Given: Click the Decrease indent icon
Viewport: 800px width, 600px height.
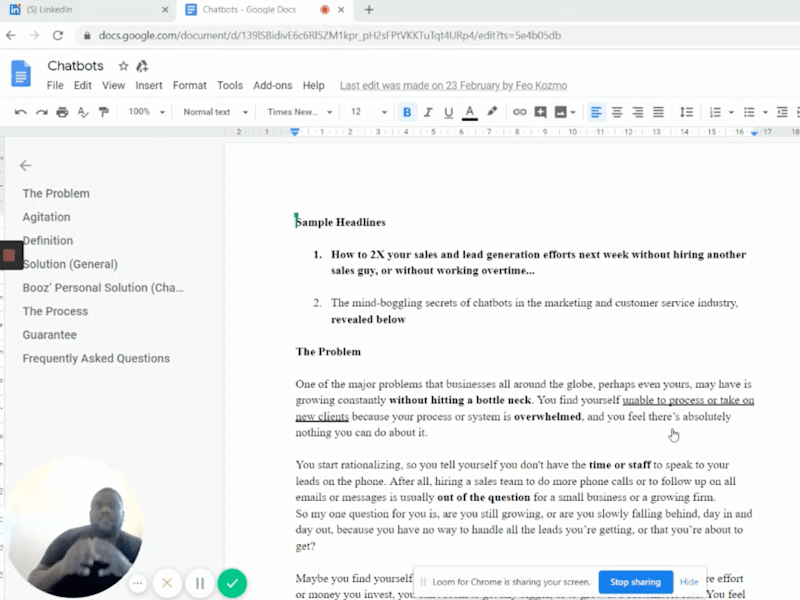Looking at the screenshot, I should (782, 112).
